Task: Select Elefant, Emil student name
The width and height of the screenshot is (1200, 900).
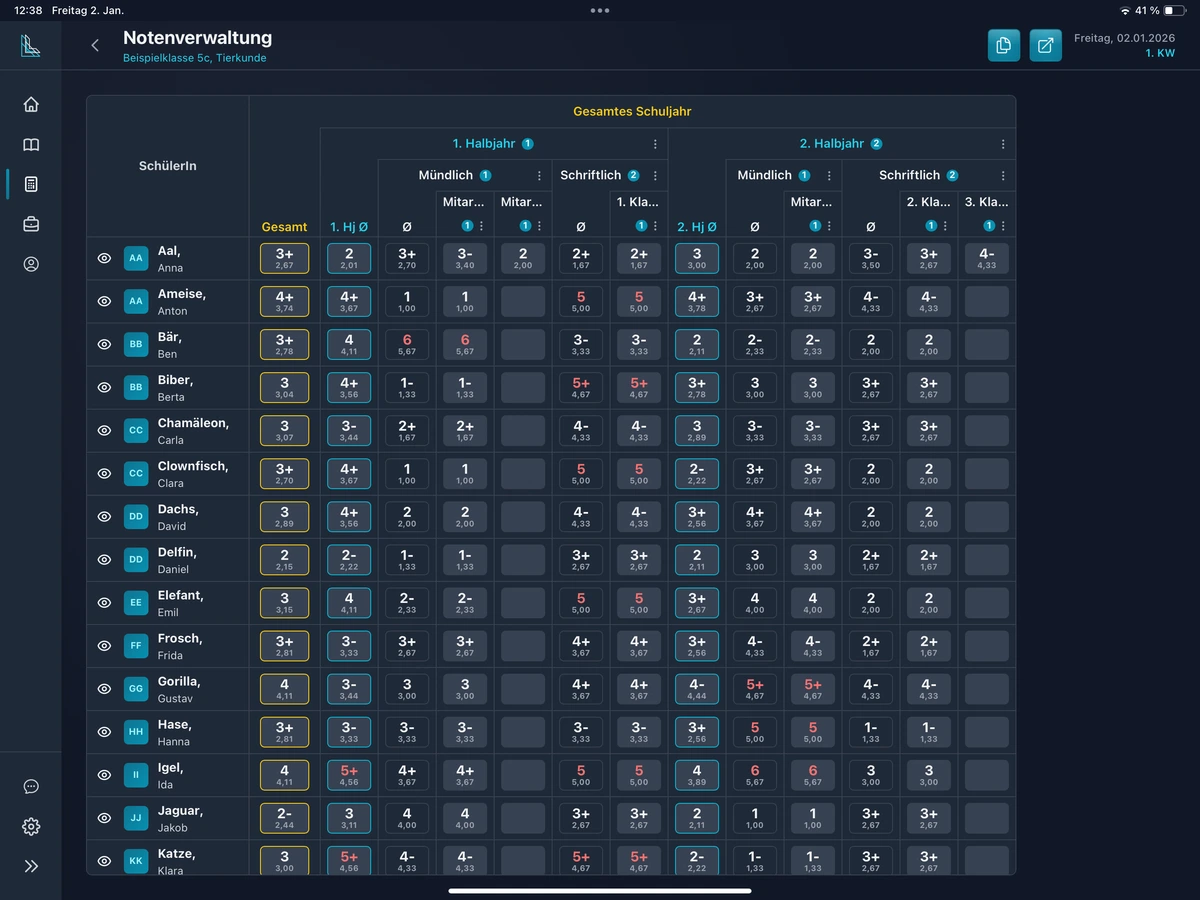Action: 181,602
